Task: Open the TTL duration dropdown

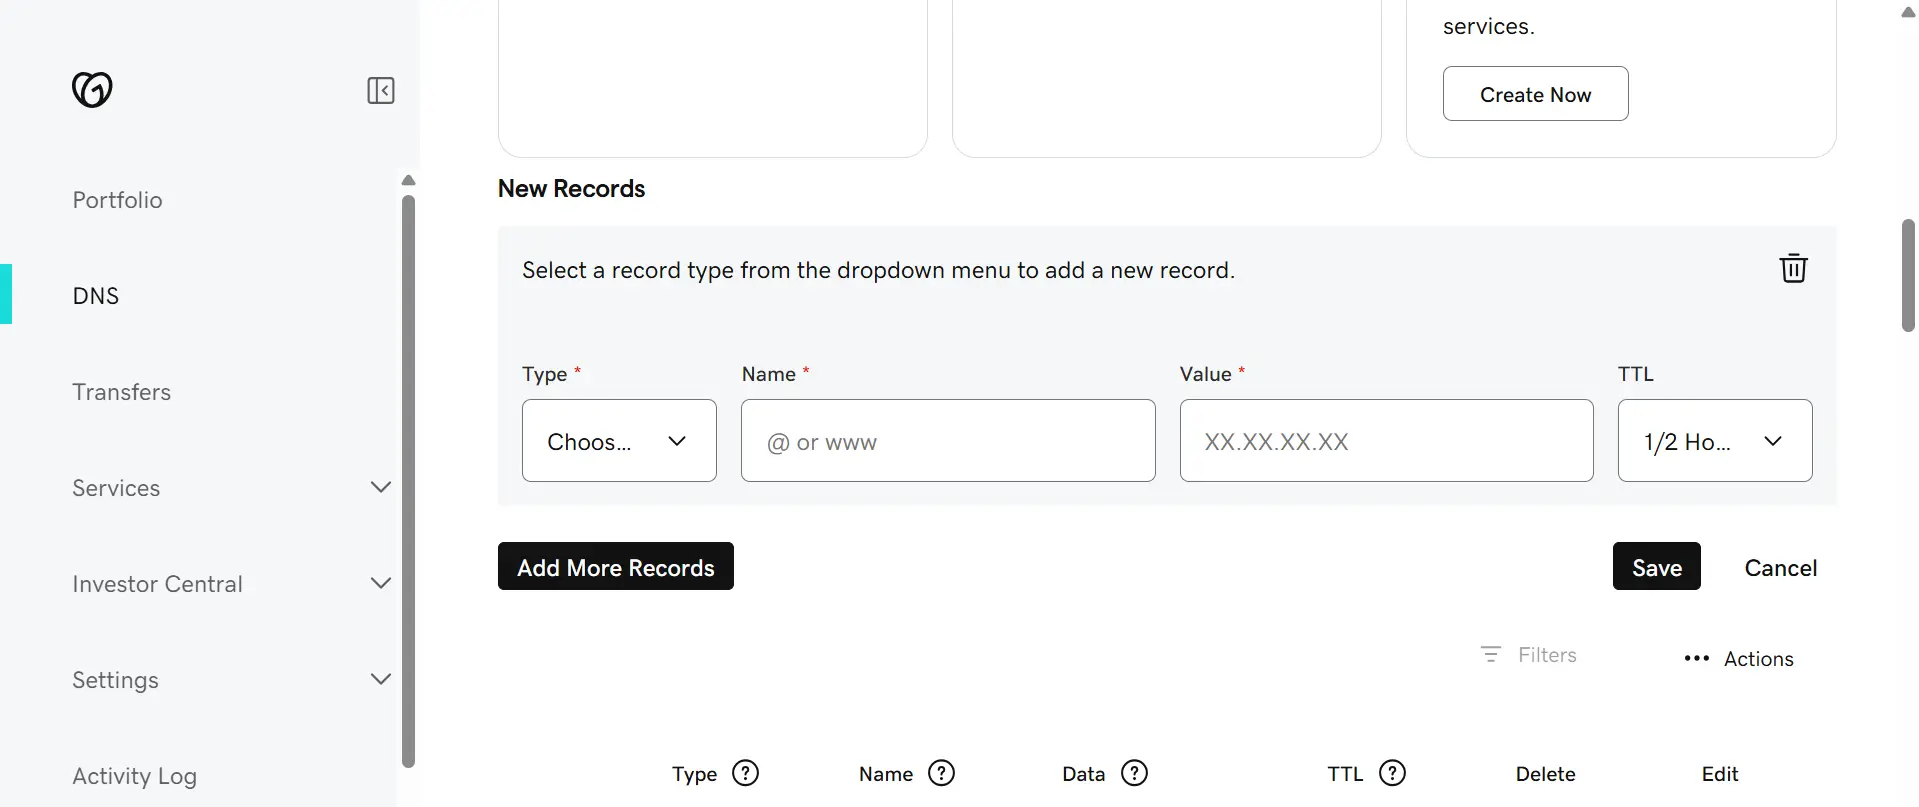Action: point(1714,440)
